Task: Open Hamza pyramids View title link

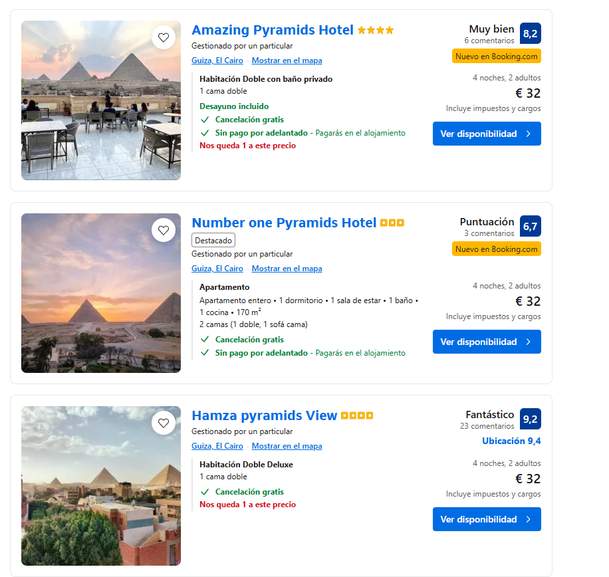Action: pos(264,415)
